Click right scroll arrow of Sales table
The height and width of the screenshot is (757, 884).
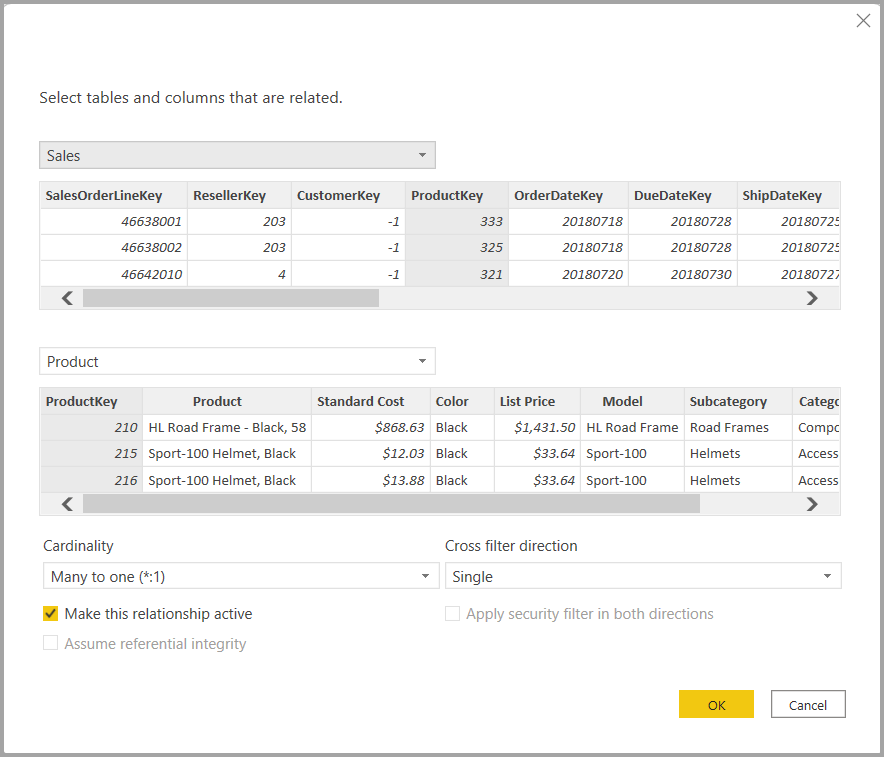click(x=812, y=298)
